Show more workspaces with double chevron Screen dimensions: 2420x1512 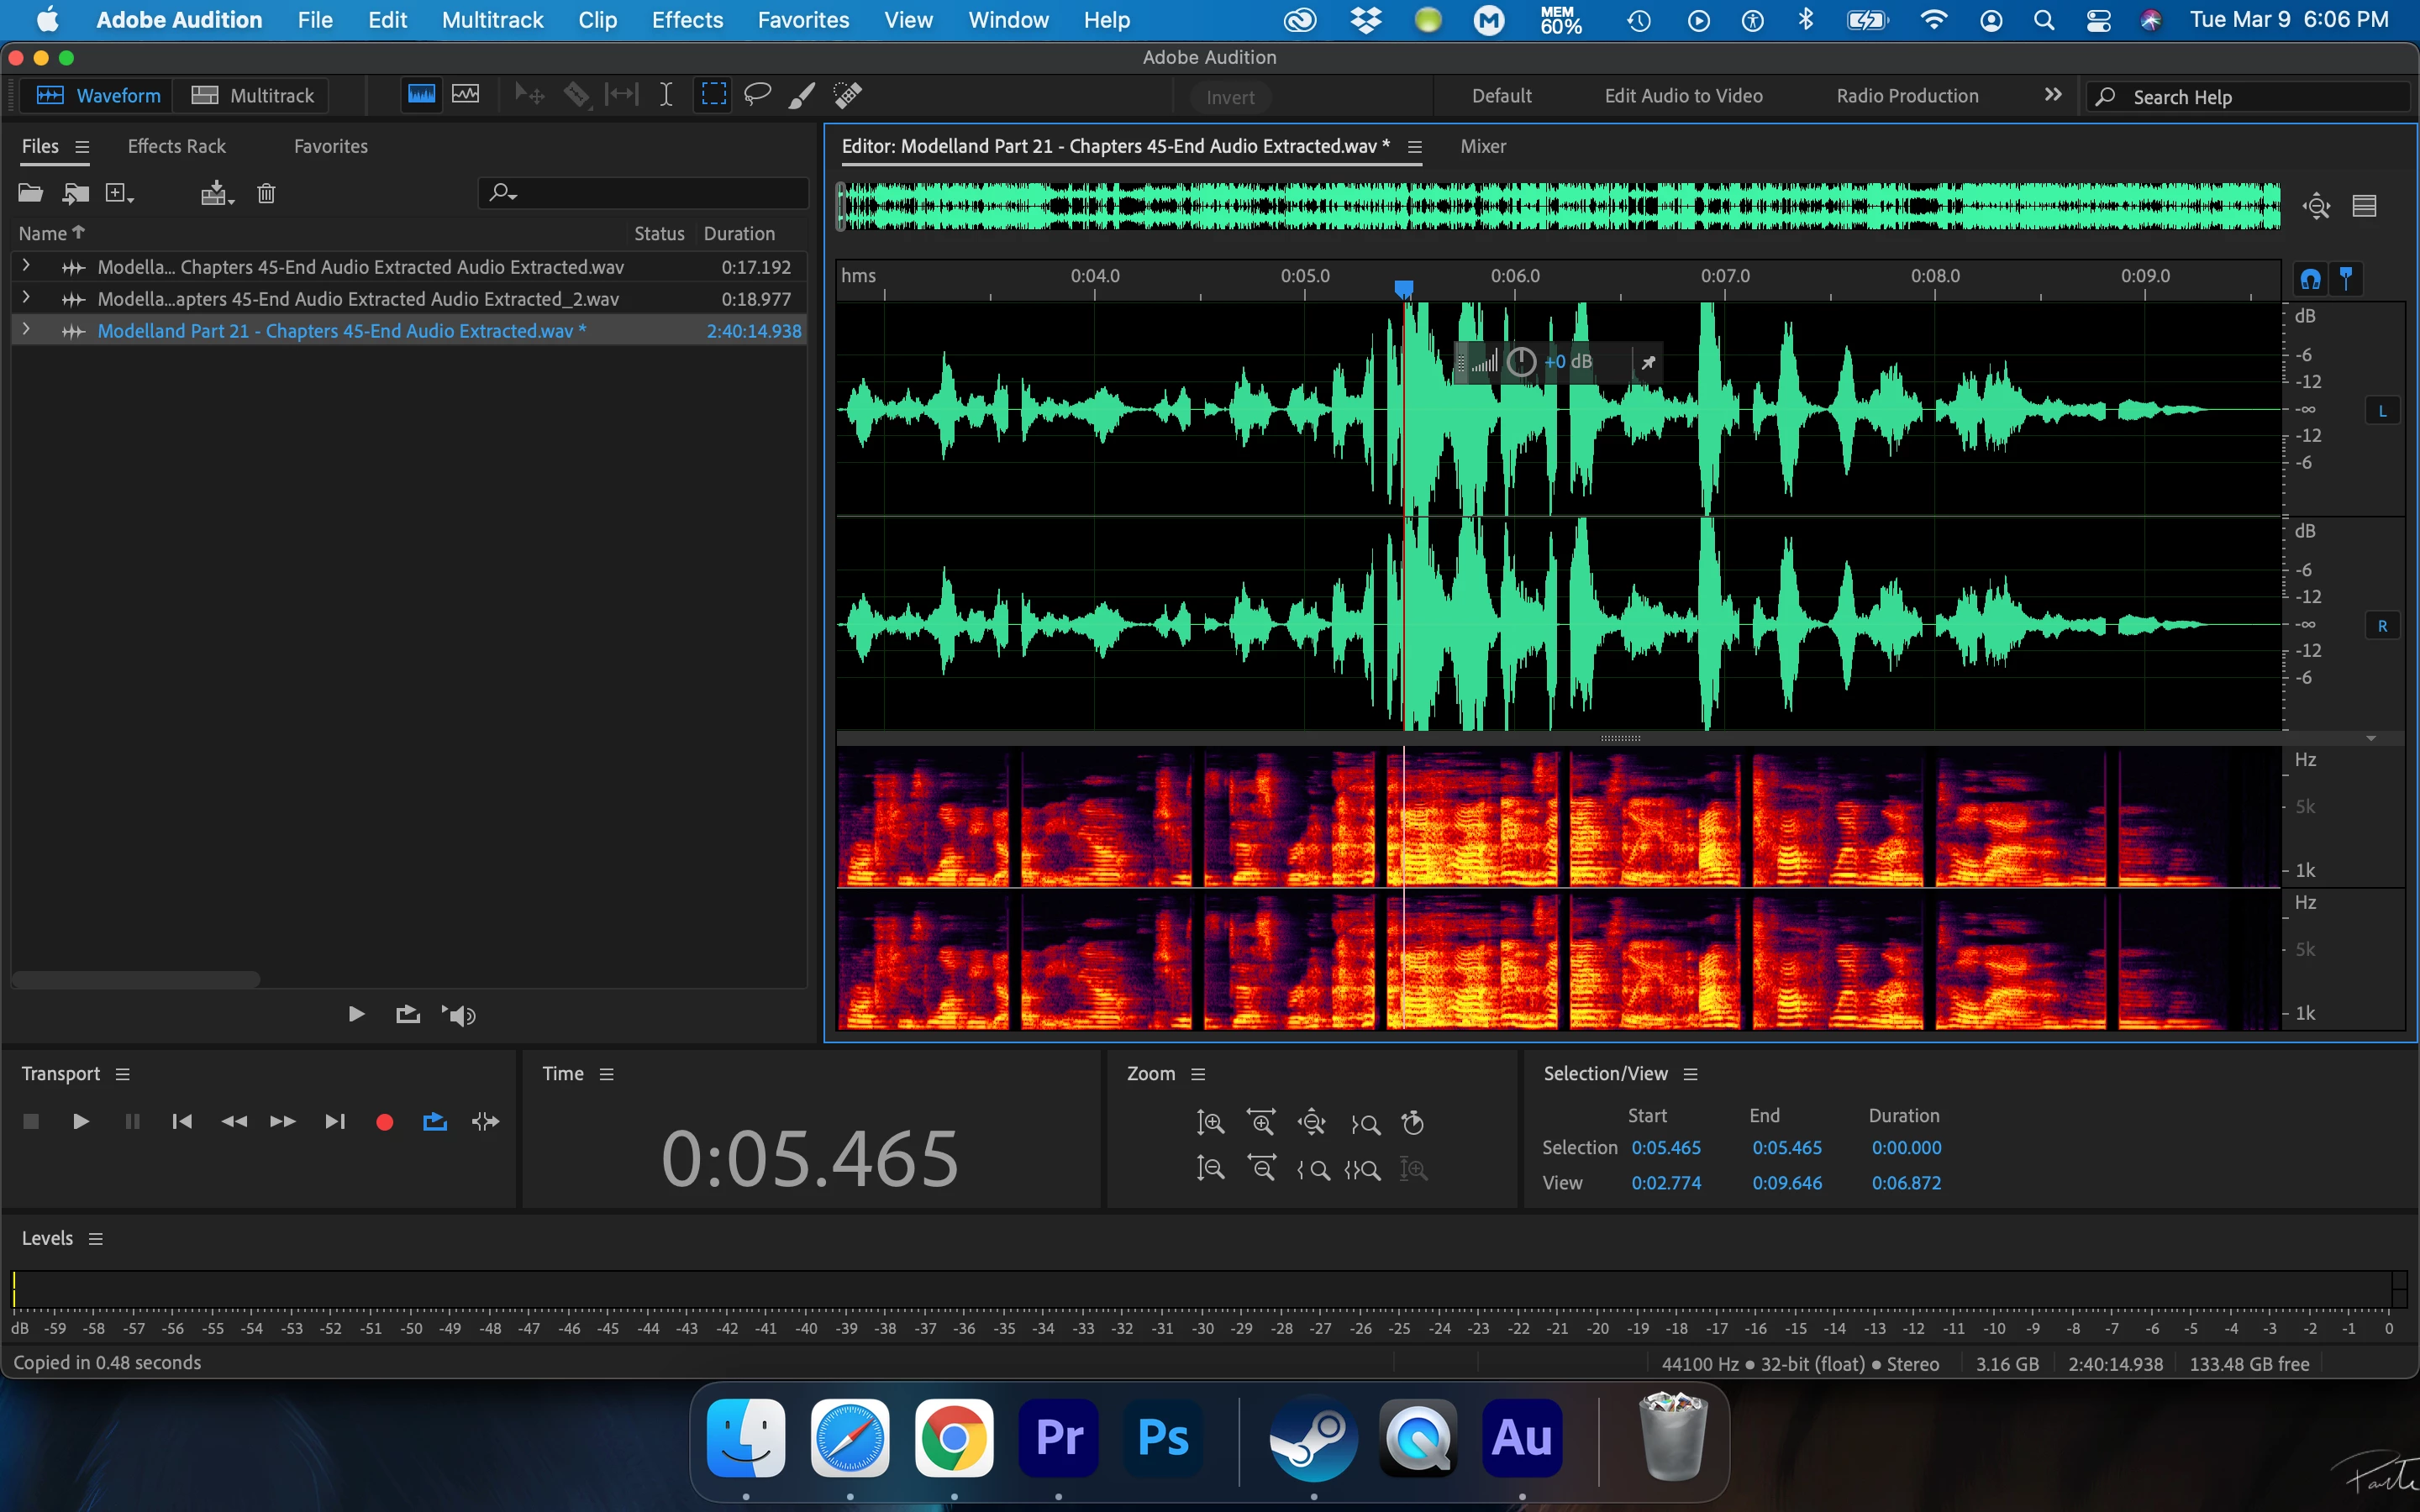click(x=2053, y=95)
